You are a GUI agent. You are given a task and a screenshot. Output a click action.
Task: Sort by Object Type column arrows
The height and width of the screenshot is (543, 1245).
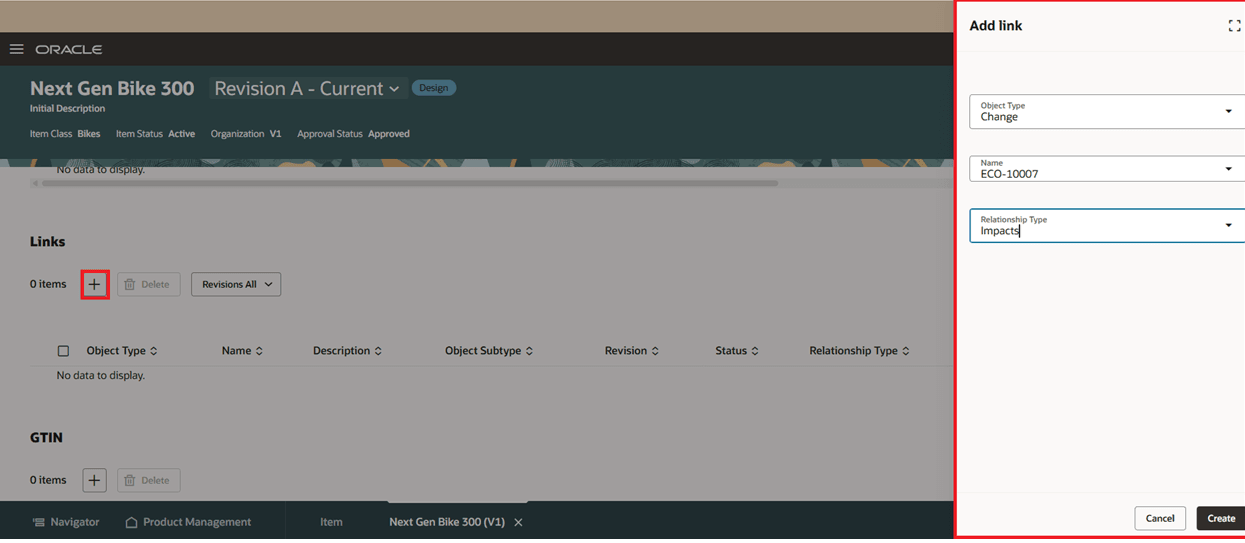point(154,351)
